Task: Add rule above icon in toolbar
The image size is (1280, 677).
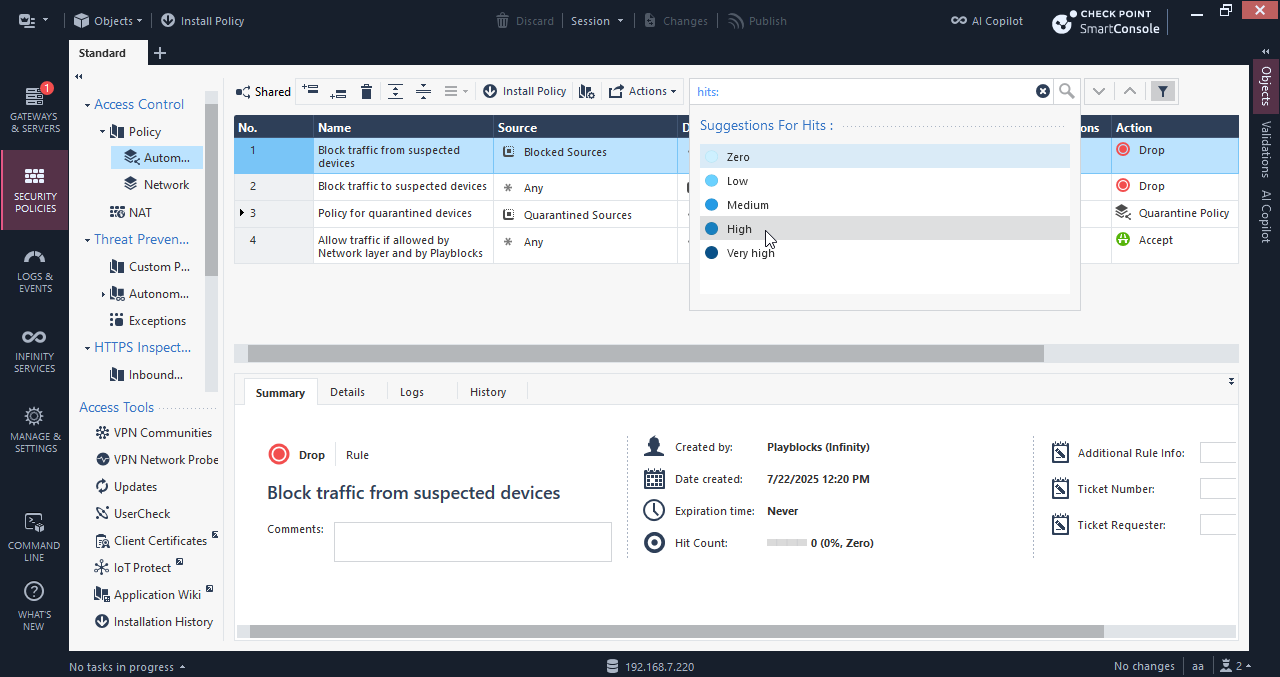Action: click(311, 91)
